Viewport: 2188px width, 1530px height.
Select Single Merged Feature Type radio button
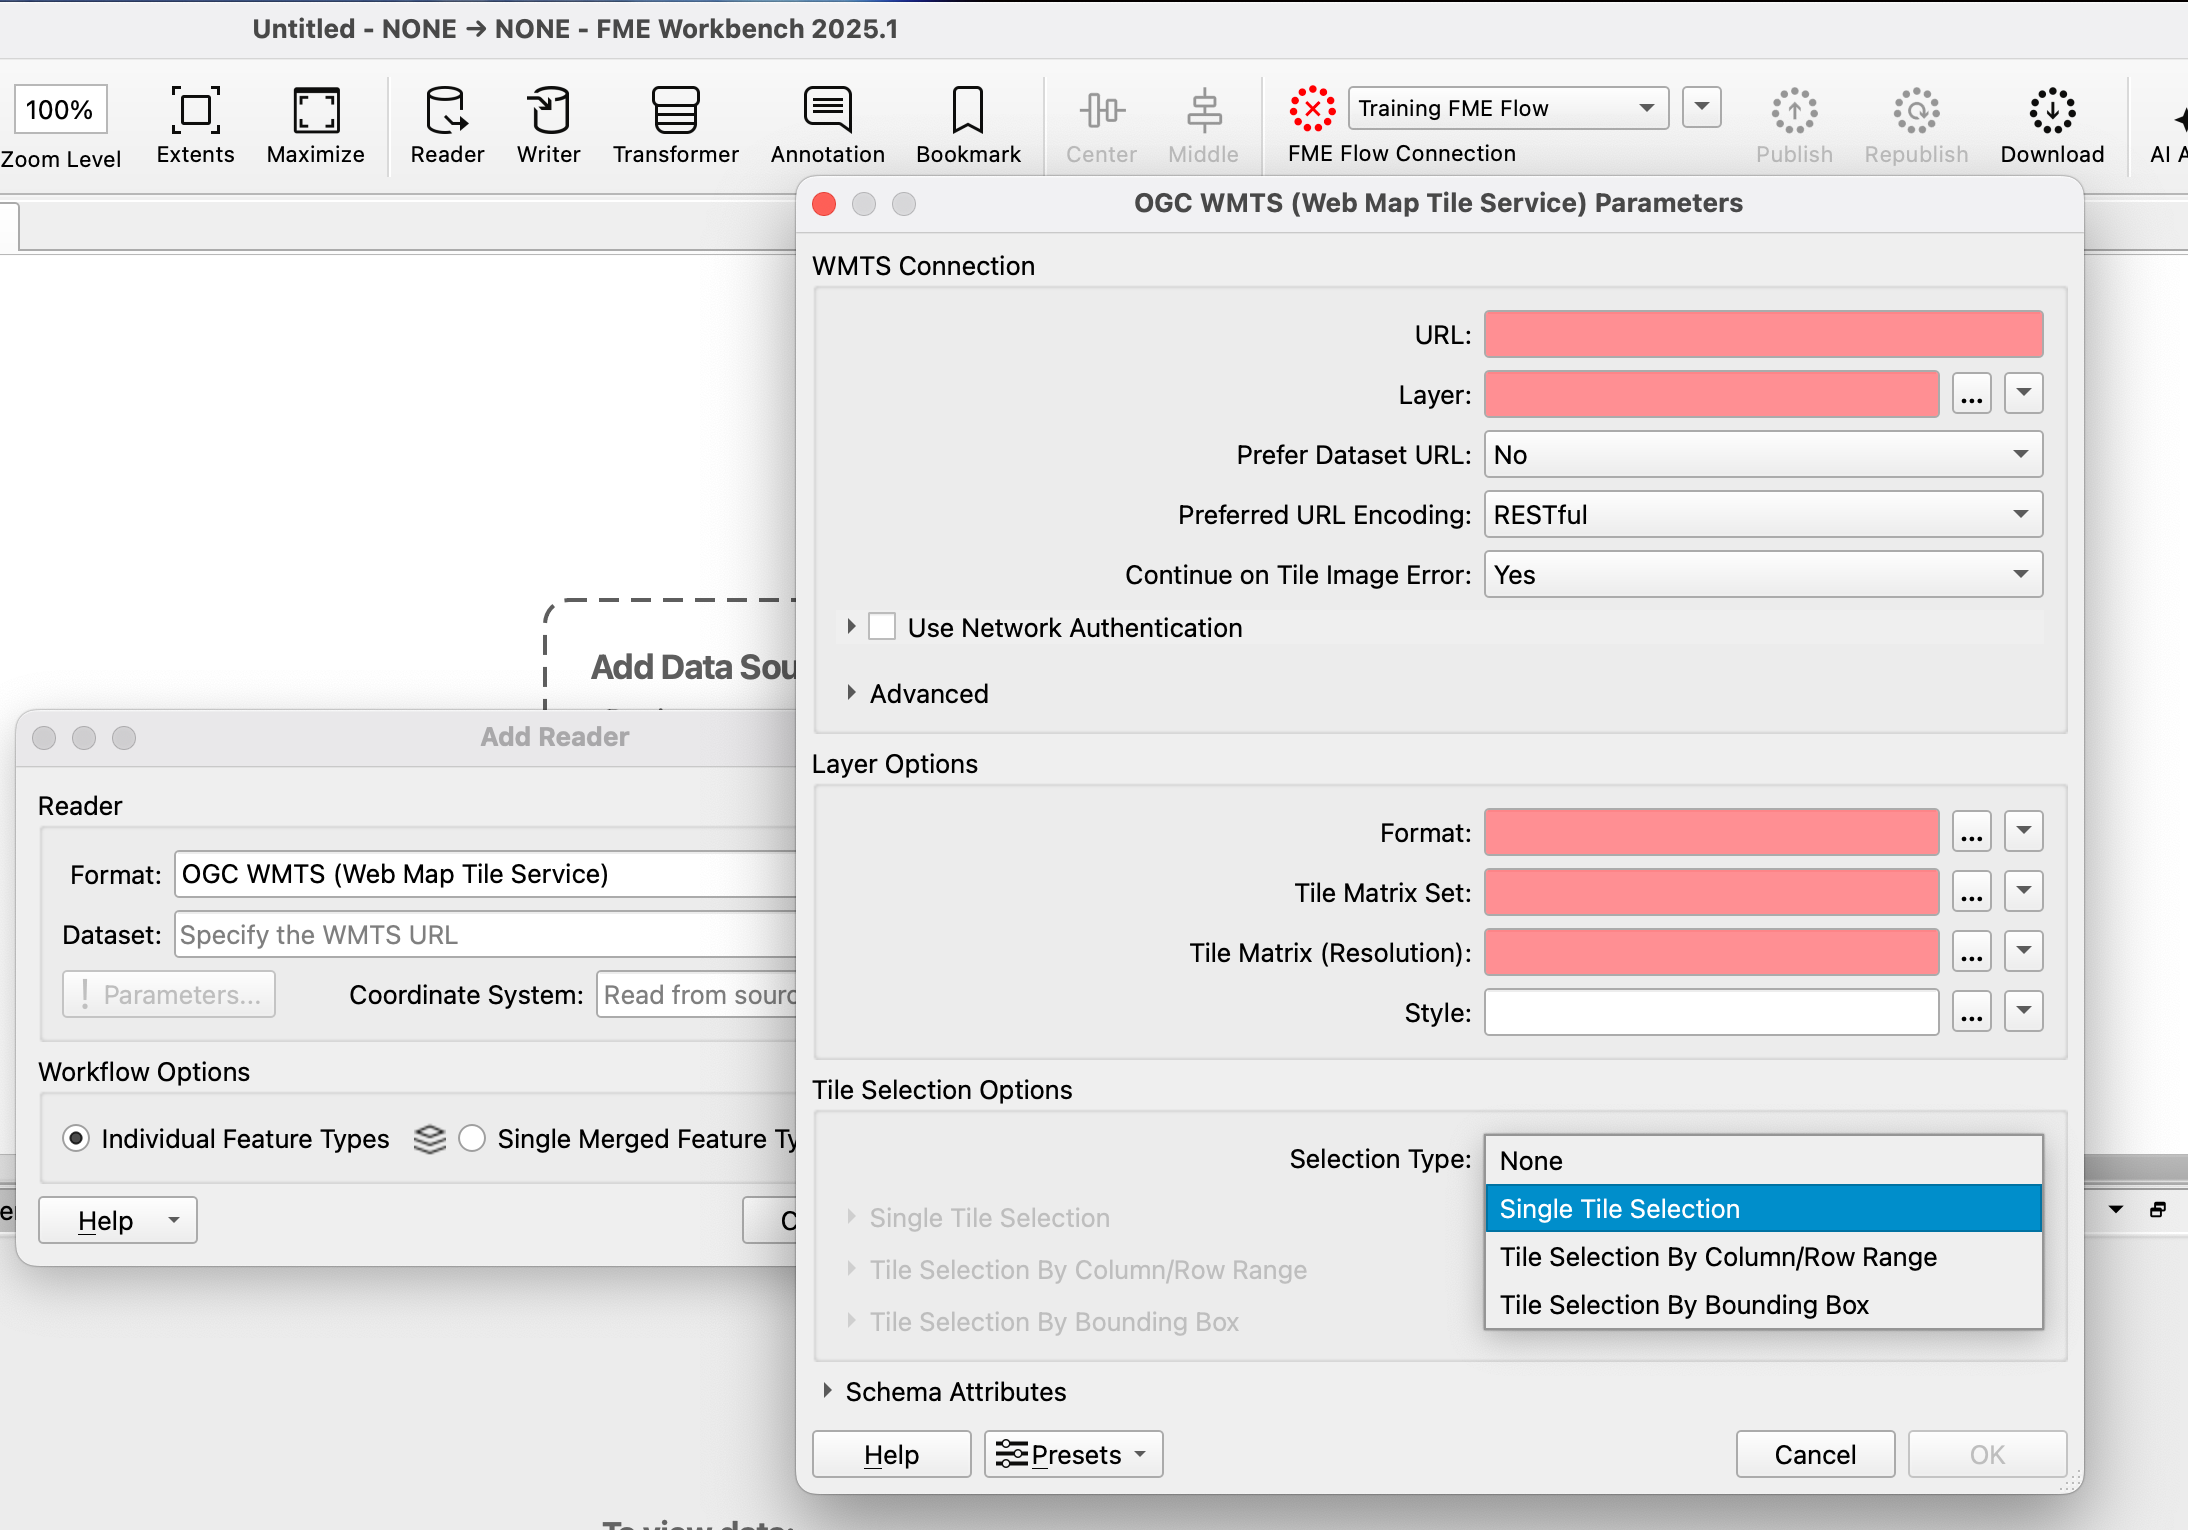(472, 1139)
